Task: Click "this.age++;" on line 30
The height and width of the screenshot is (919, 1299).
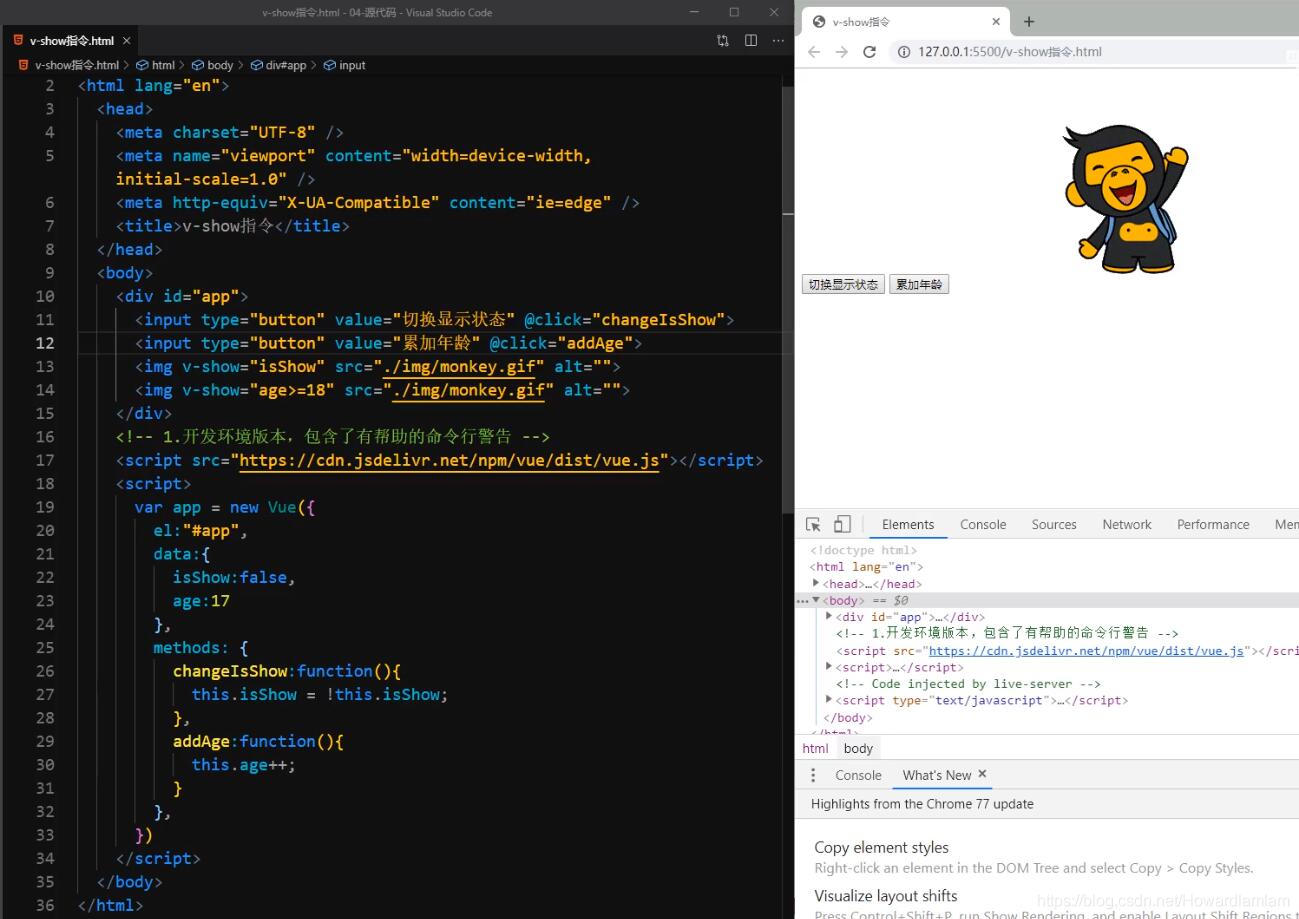Action: coord(244,765)
